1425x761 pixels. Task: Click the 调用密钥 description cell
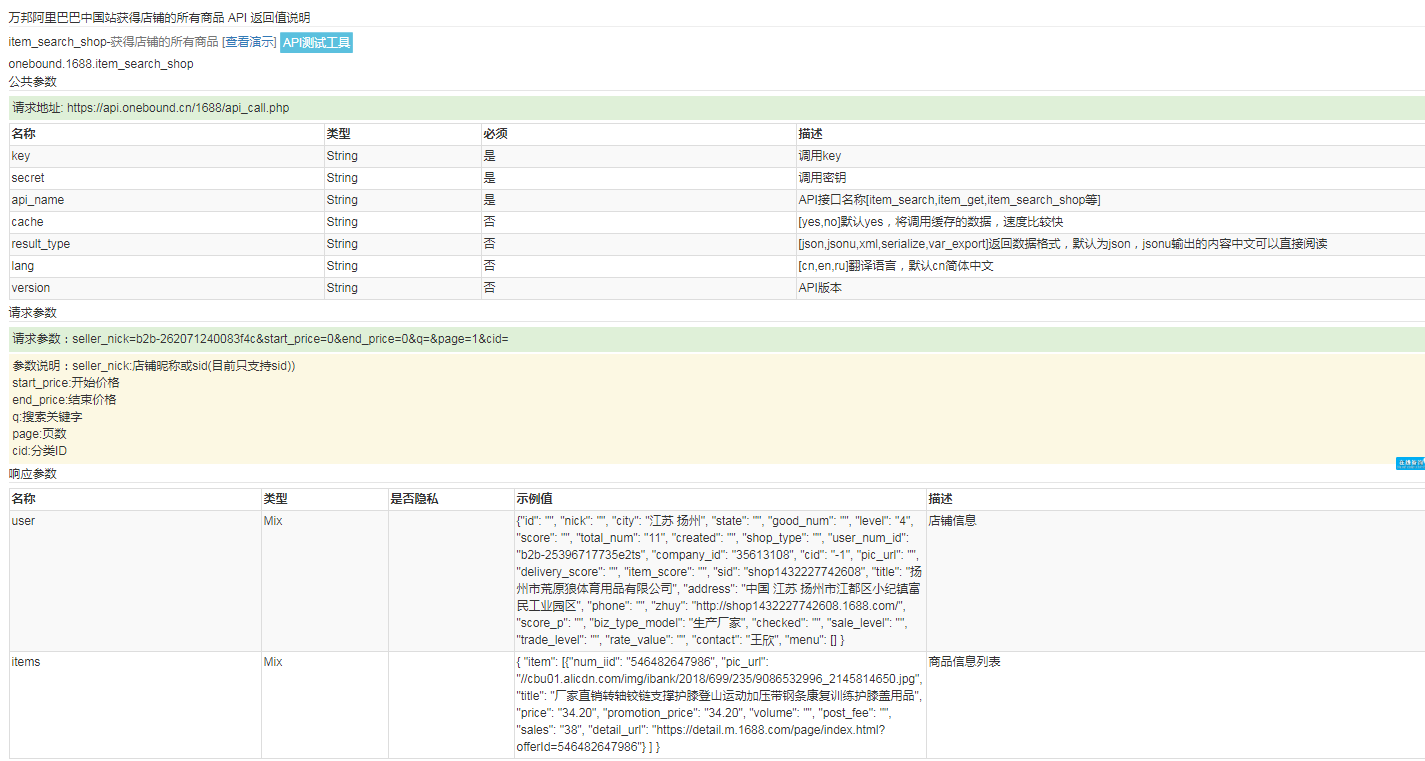[x=1110, y=178]
